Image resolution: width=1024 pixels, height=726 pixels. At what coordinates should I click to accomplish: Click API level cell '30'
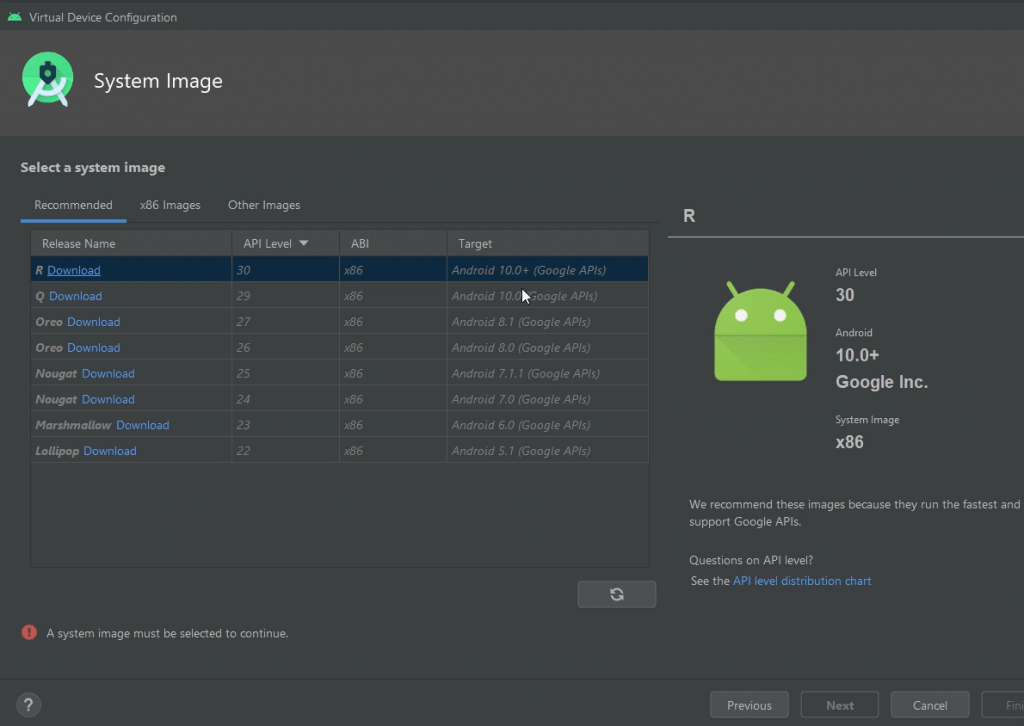pos(285,270)
